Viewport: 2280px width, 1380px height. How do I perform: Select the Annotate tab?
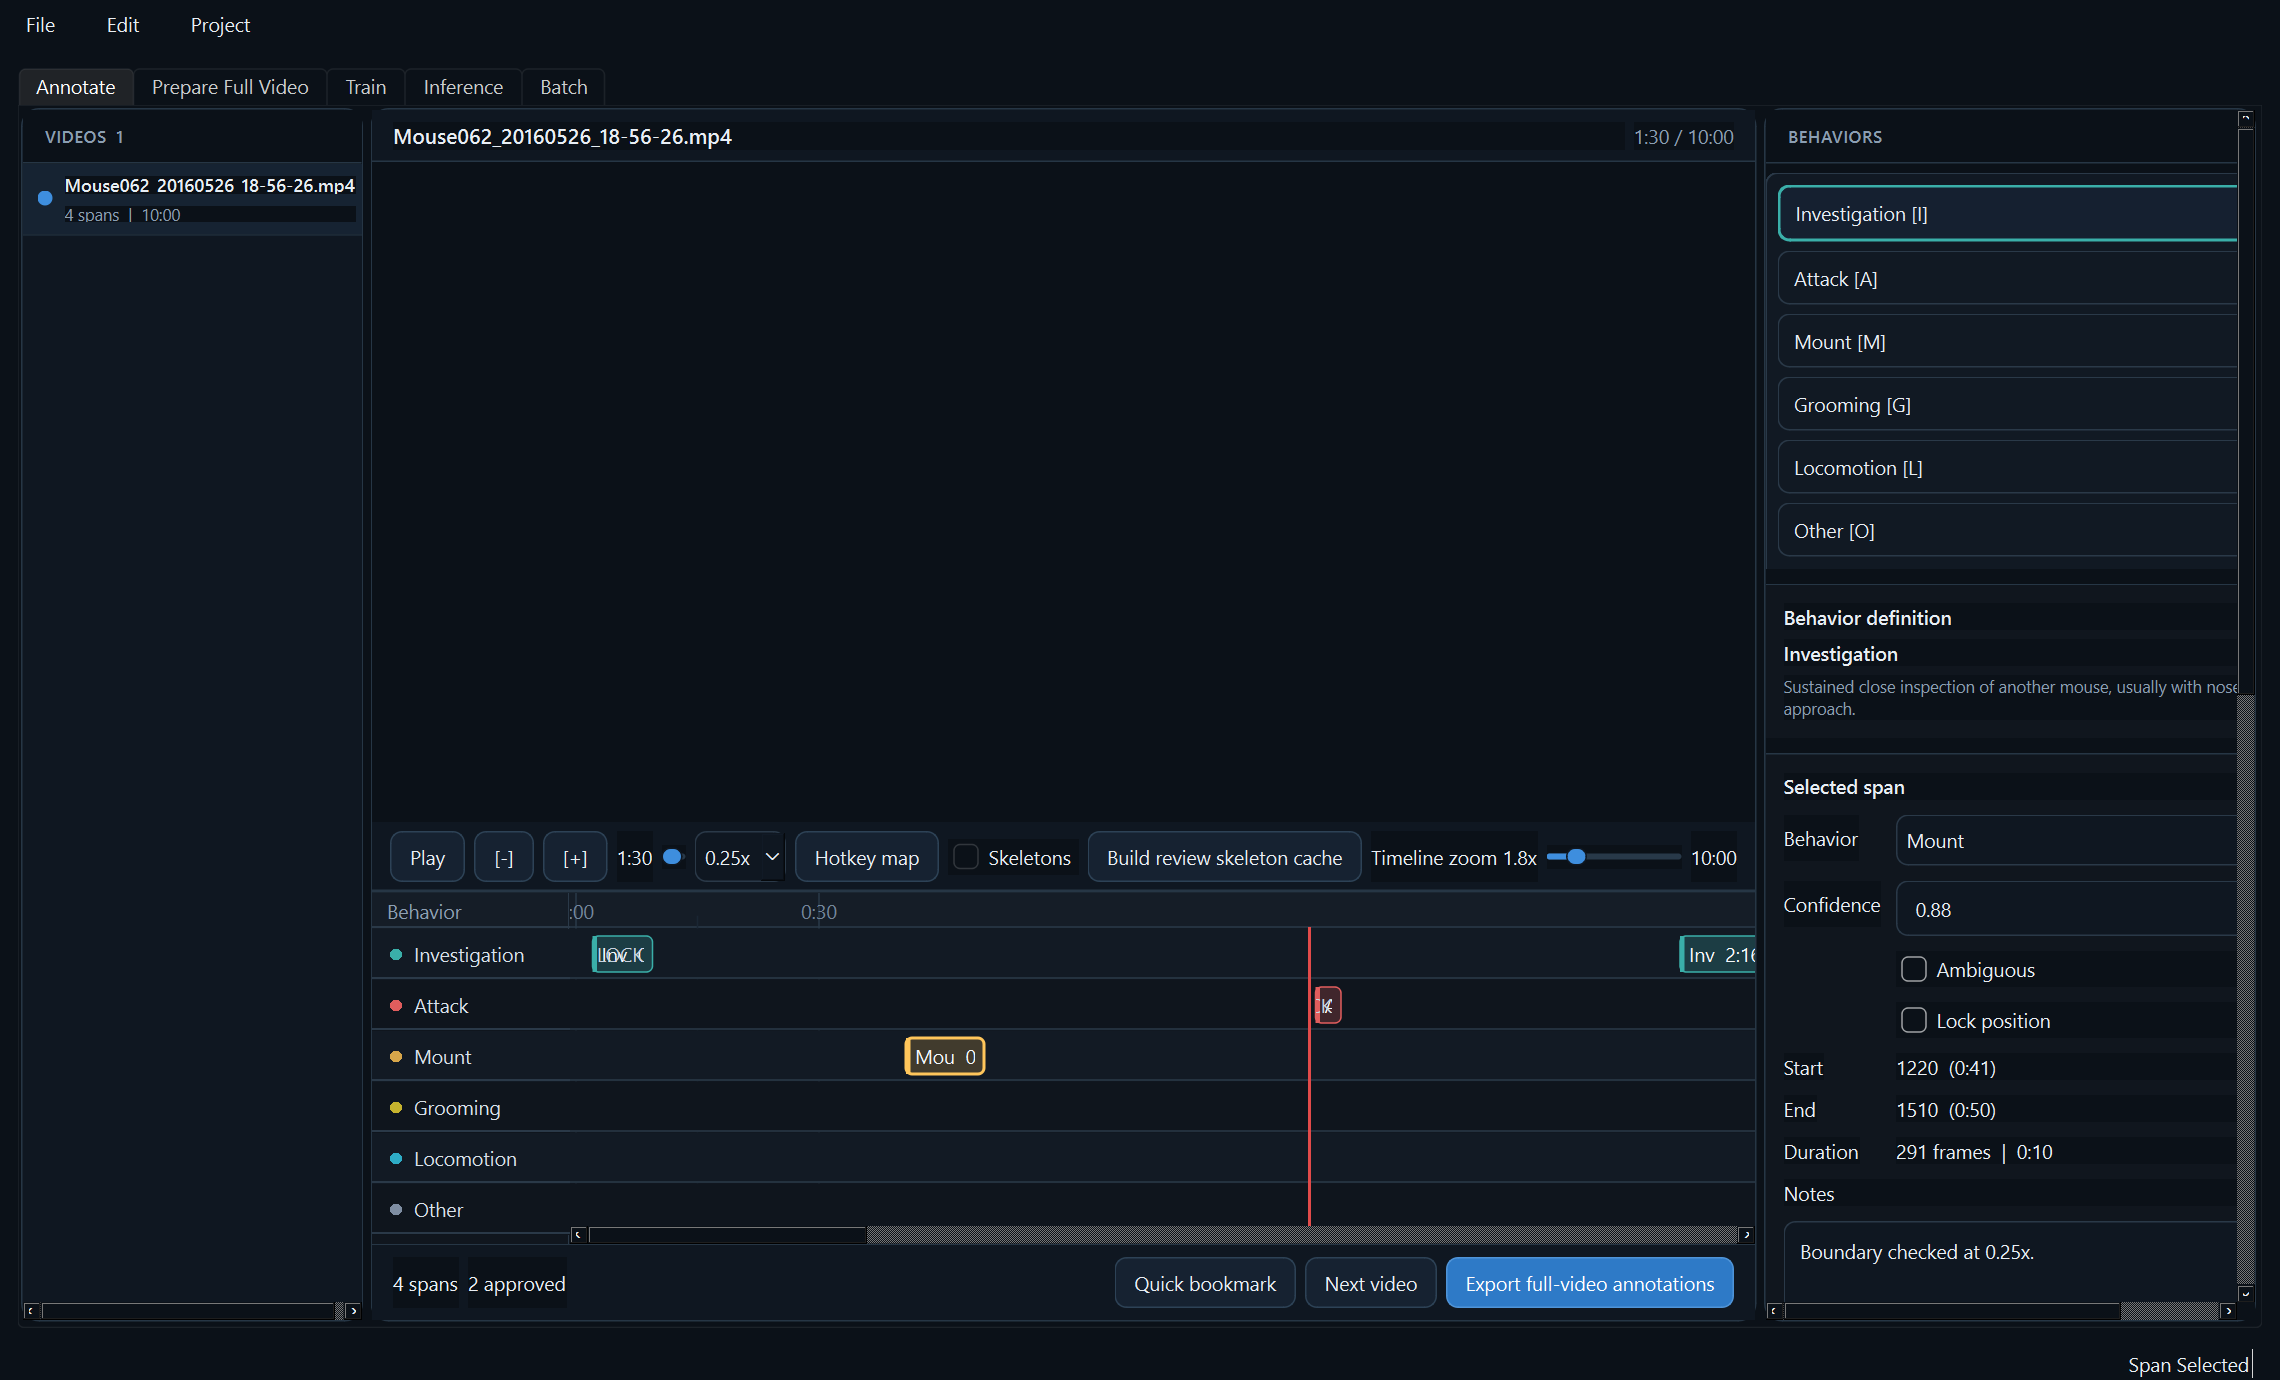tap(76, 87)
